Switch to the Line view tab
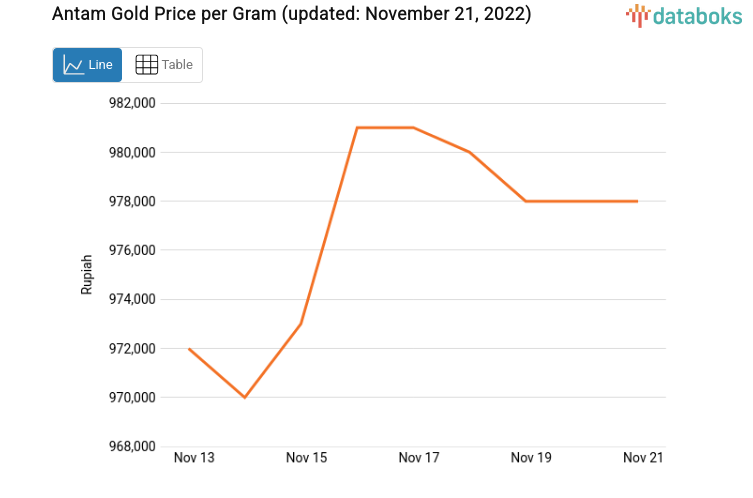This screenshot has height=498, width=753. click(x=88, y=65)
